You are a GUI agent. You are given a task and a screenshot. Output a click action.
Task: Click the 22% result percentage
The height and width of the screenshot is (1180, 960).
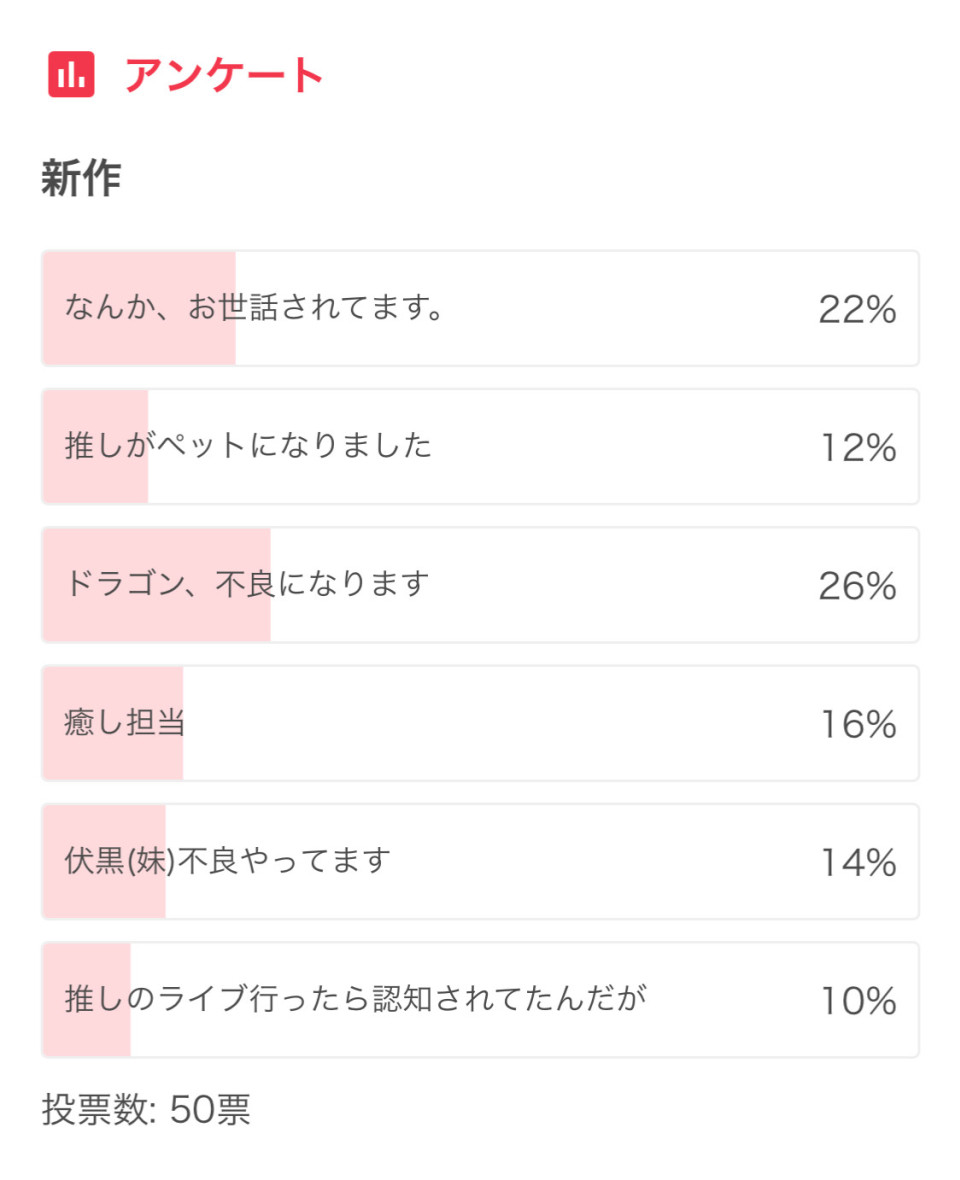pyautogui.click(x=858, y=309)
